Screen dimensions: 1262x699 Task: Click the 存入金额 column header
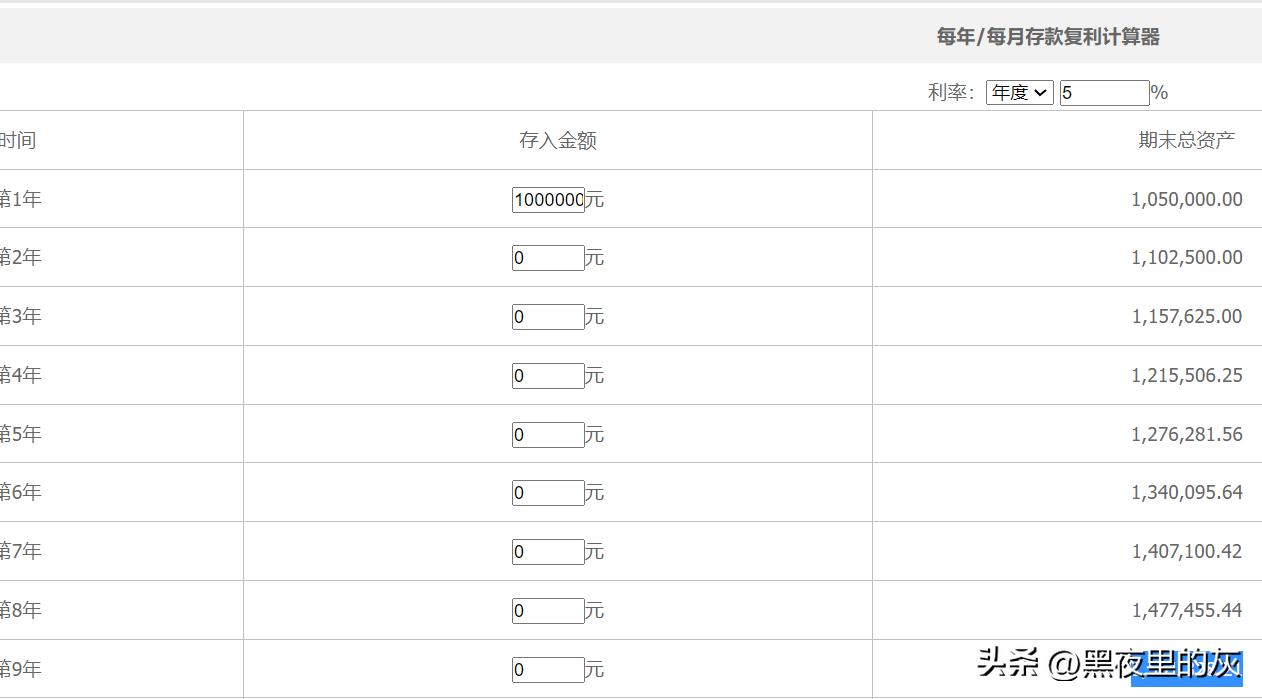click(x=557, y=141)
